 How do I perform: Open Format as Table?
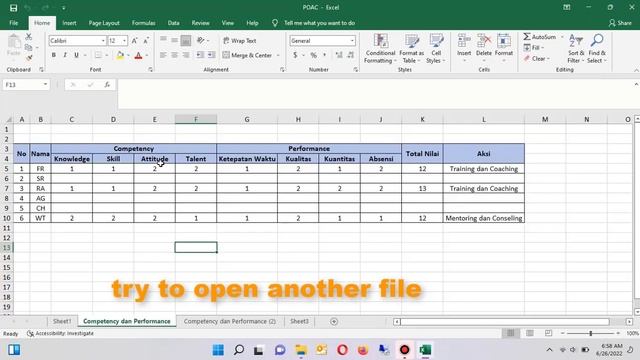[411, 49]
